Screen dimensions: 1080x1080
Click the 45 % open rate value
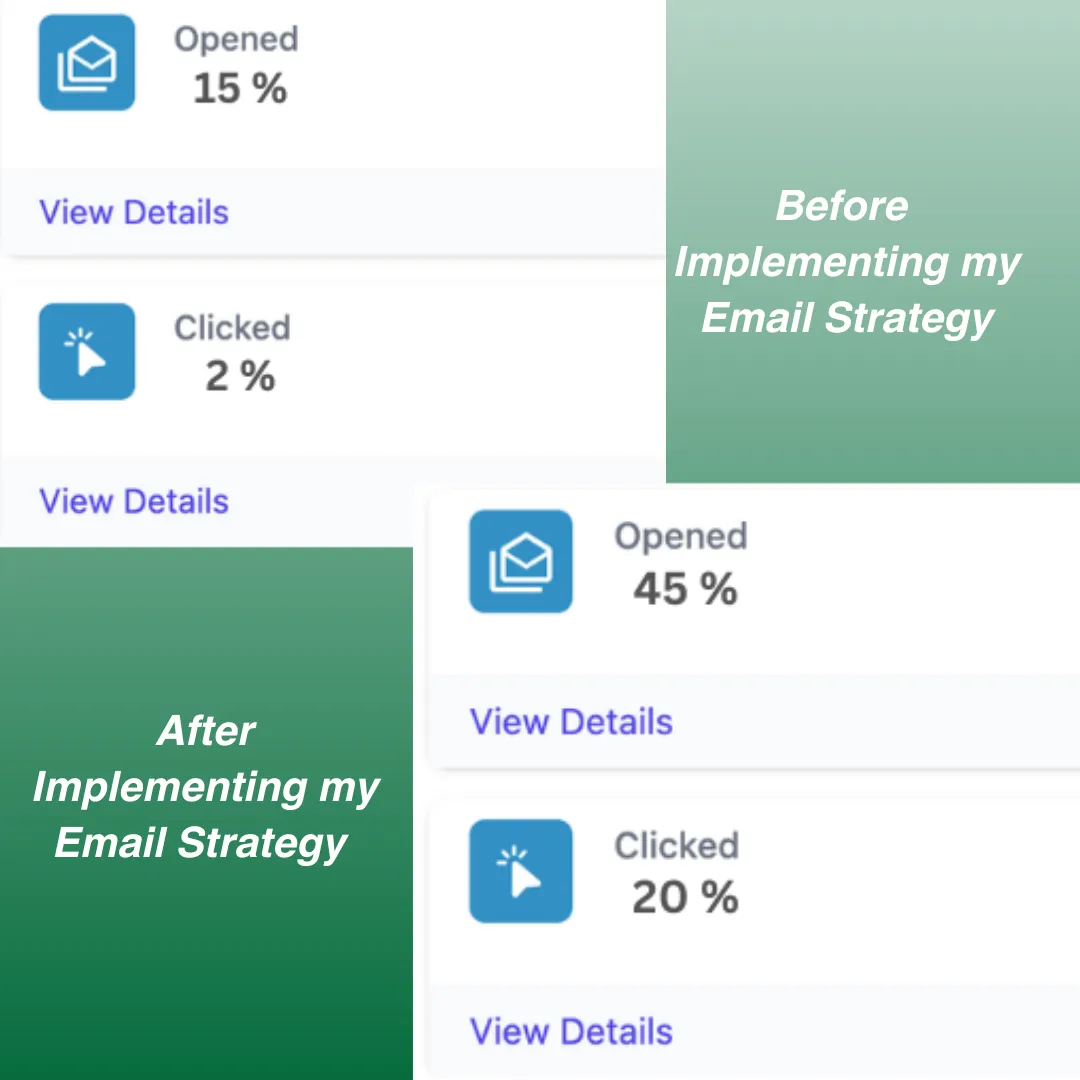pos(685,589)
